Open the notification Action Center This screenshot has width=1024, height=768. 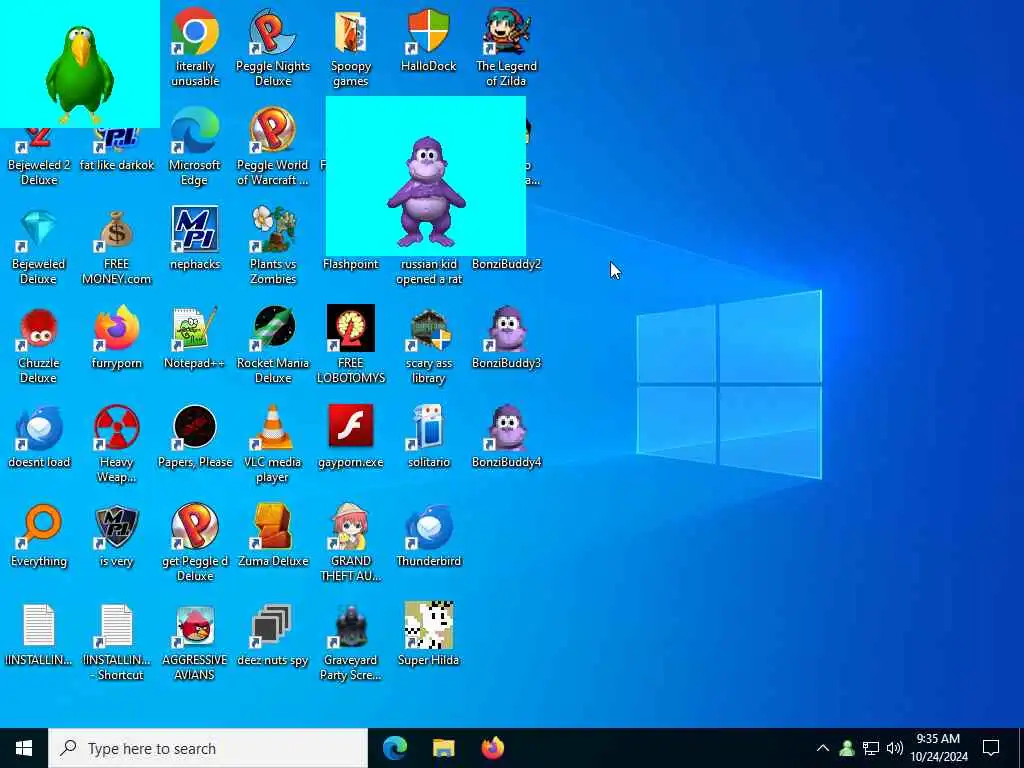click(991, 748)
